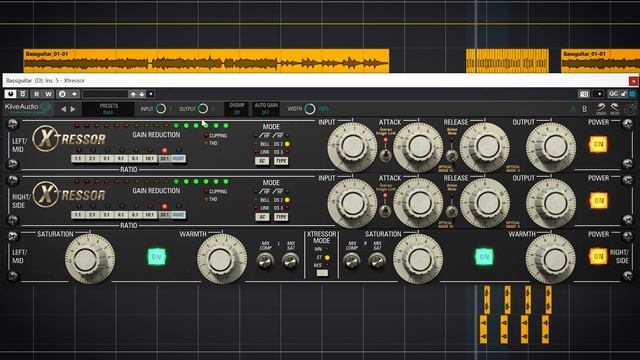Viewport: 640px width, 360px height.
Task: Select NUKE ratio on Right/Side unit
Action: [178, 215]
